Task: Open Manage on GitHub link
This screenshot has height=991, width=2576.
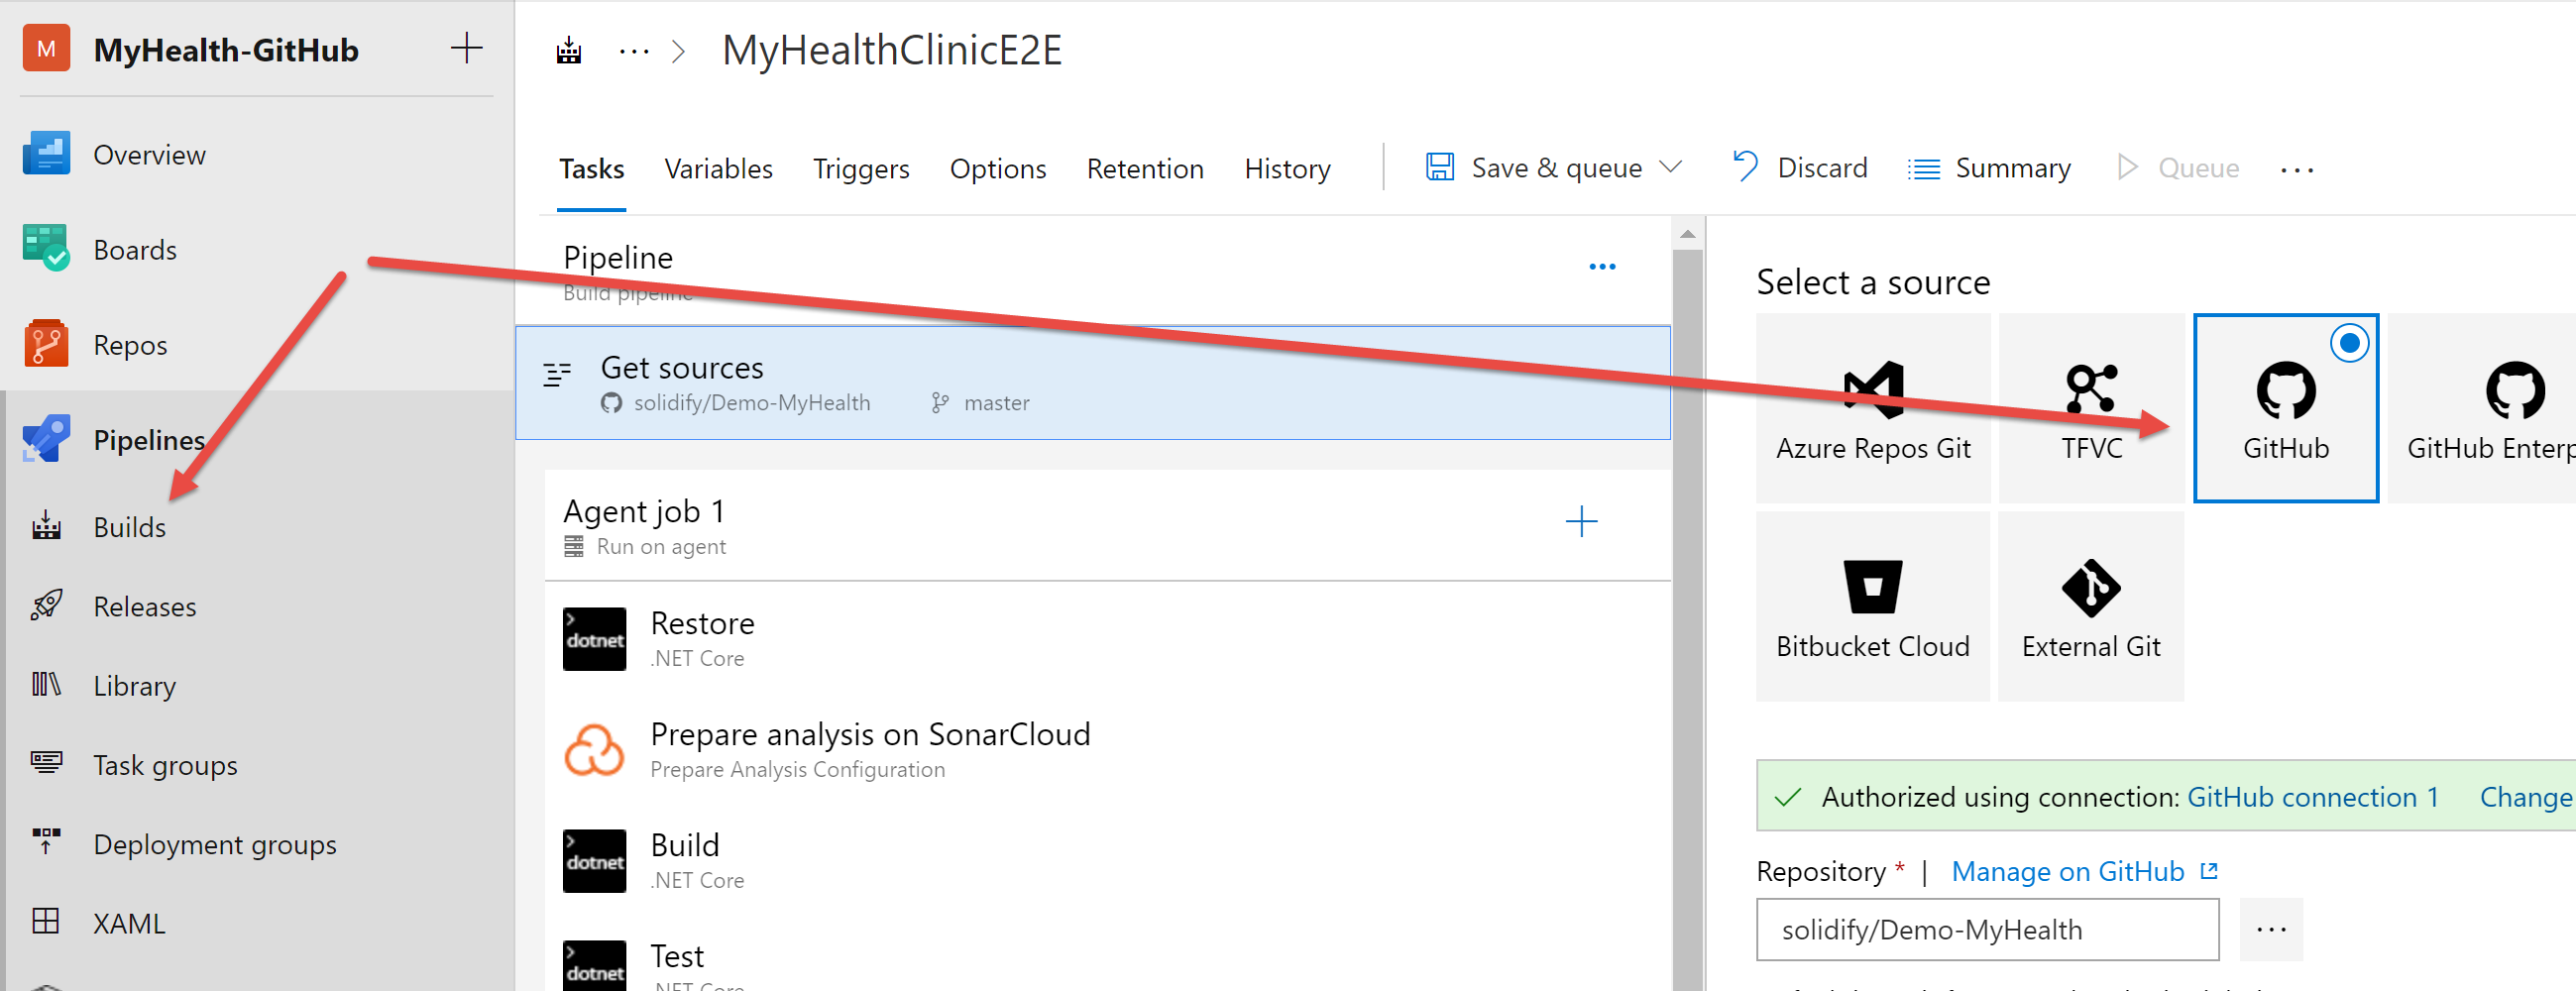Action: [2083, 872]
